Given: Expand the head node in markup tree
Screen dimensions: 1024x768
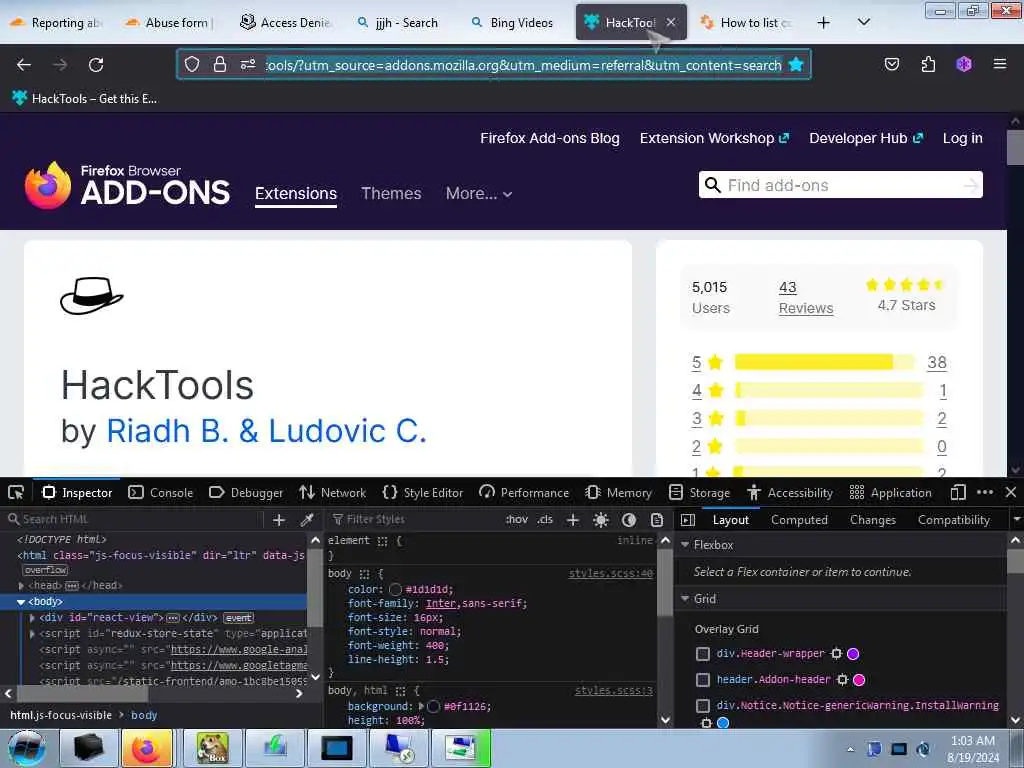Looking at the screenshot, I should coord(22,586).
